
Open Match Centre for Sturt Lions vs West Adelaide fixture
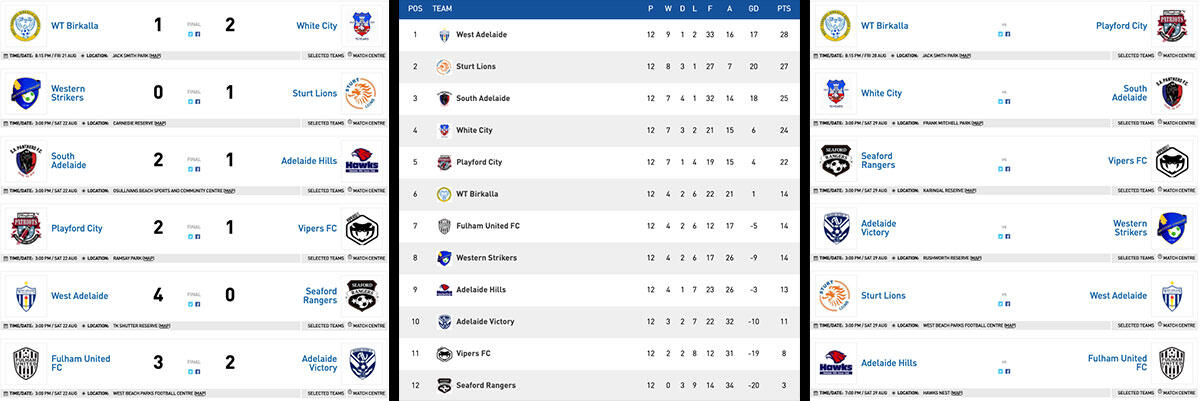[x=1176, y=325]
